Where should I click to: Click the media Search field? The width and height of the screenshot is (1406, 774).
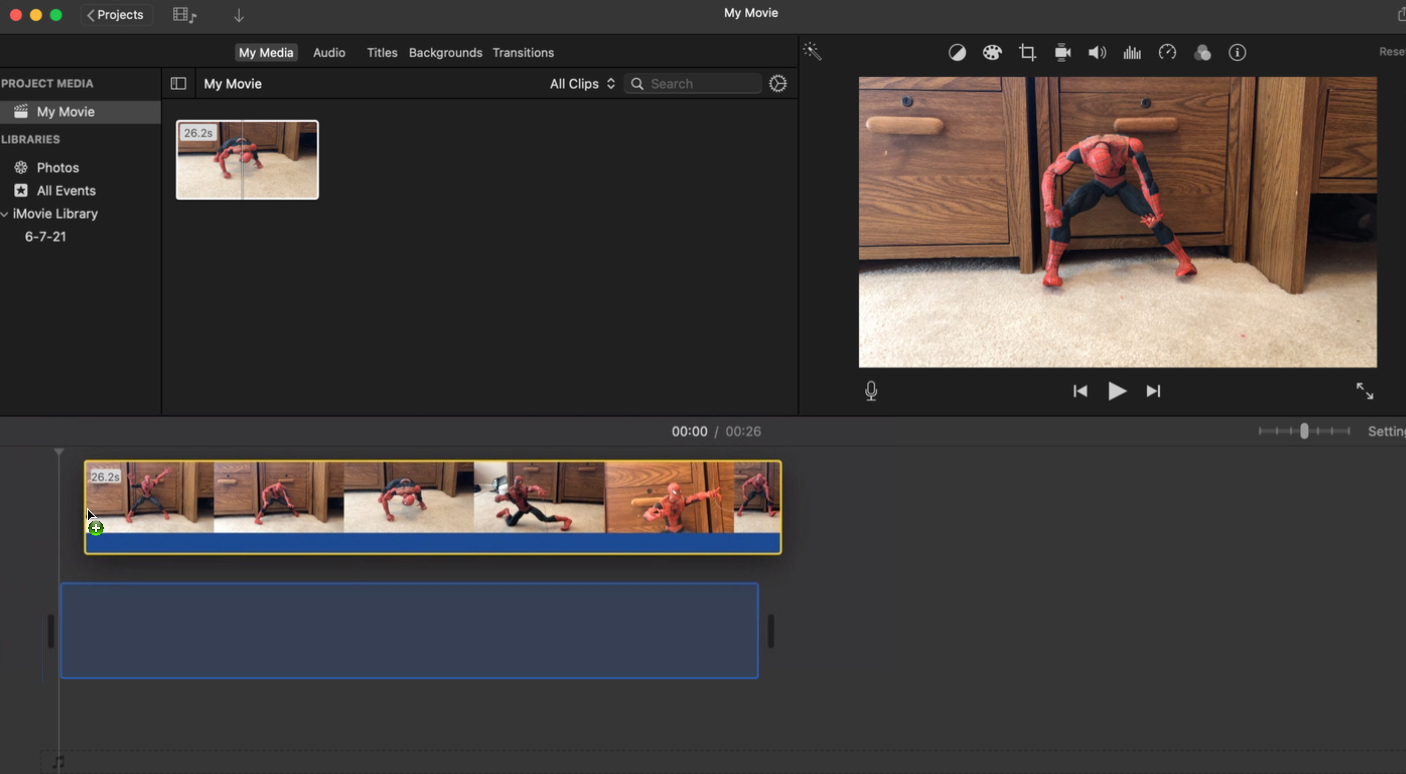(x=693, y=84)
